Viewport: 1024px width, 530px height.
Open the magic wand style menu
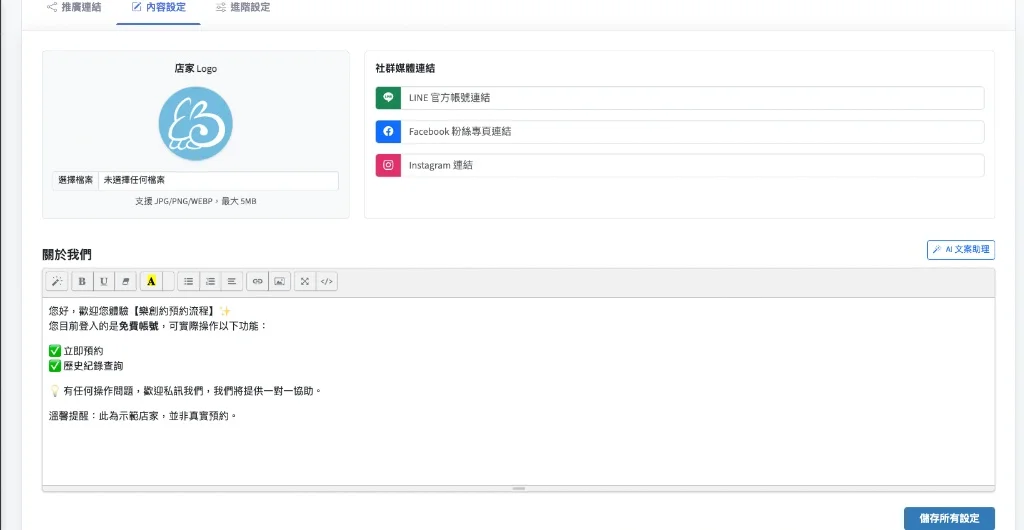point(56,282)
